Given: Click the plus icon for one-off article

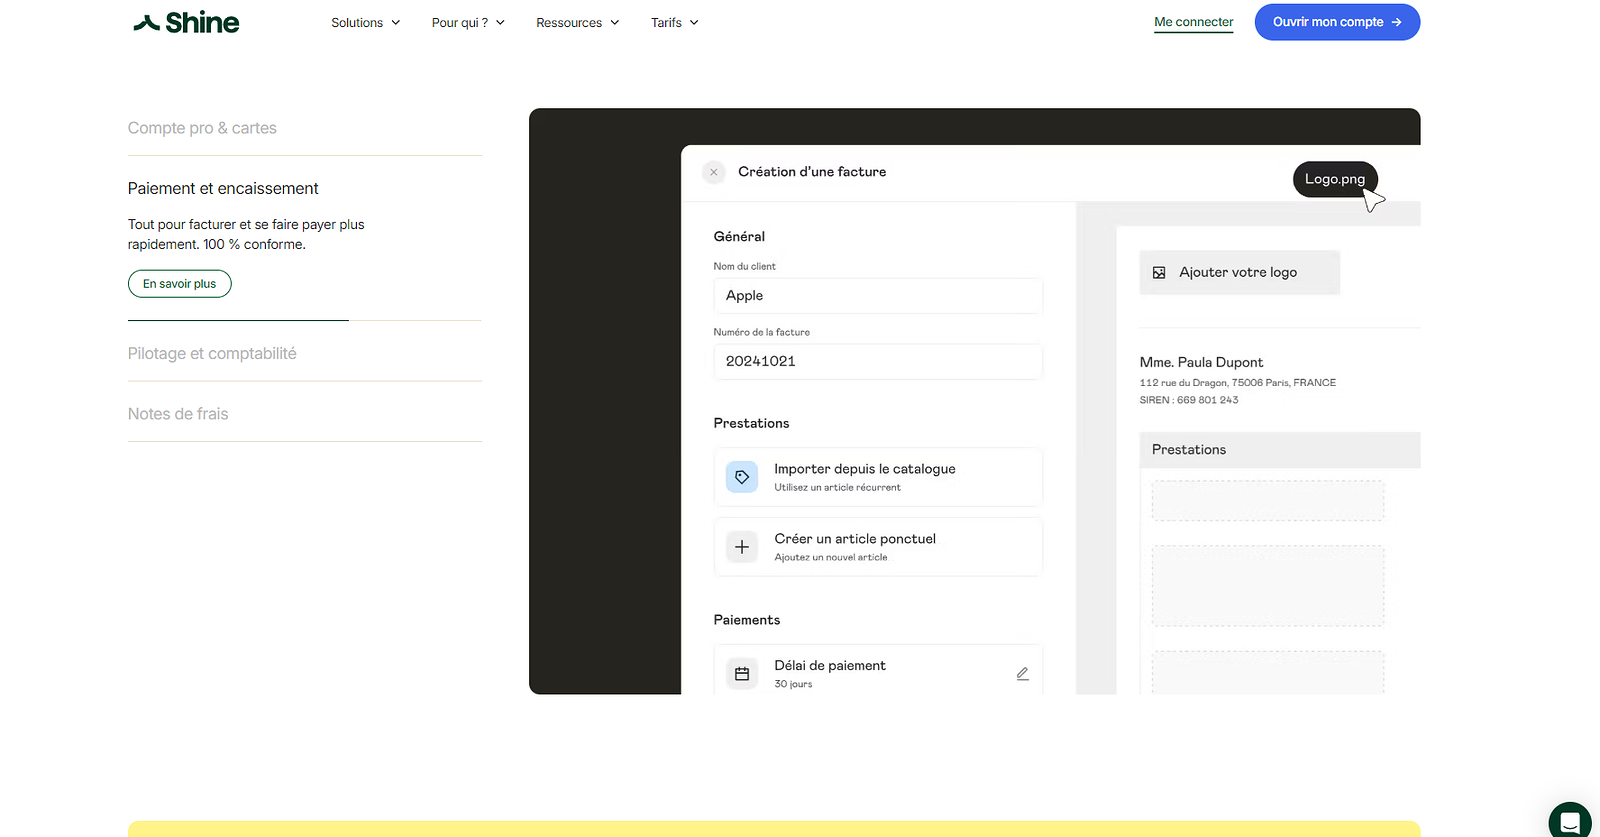Looking at the screenshot, I should pos(742,547).
